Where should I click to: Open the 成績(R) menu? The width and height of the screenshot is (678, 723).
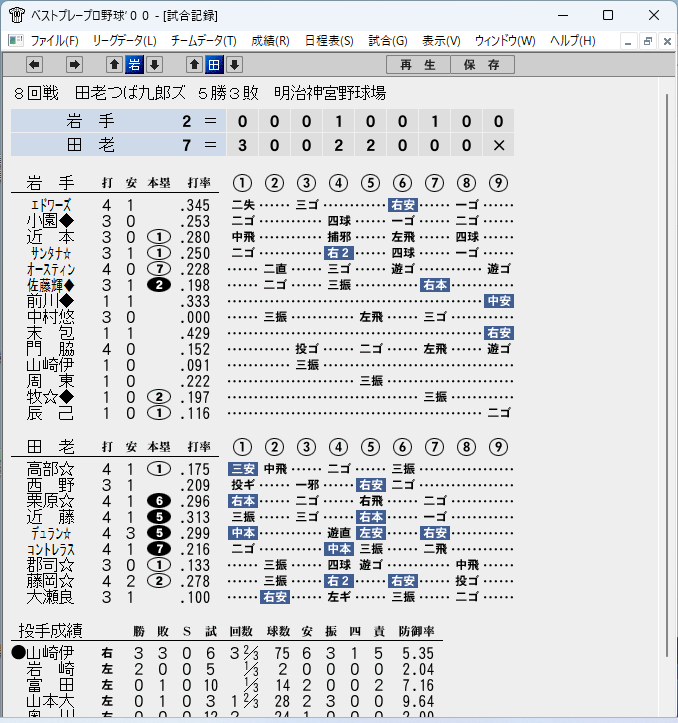tap(270, 41)
